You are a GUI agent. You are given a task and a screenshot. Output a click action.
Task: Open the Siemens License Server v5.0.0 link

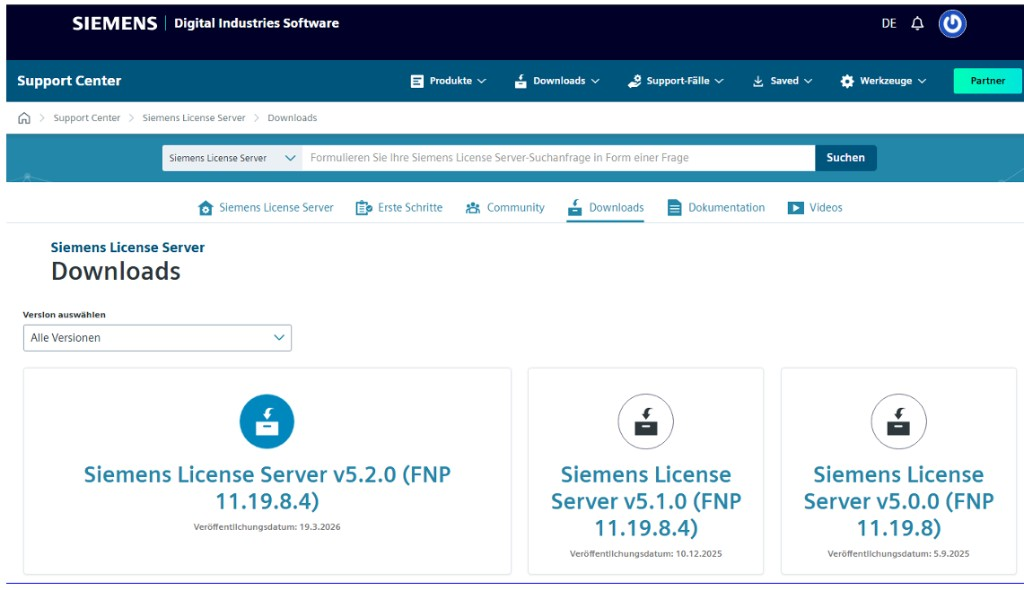pos(899,500)
